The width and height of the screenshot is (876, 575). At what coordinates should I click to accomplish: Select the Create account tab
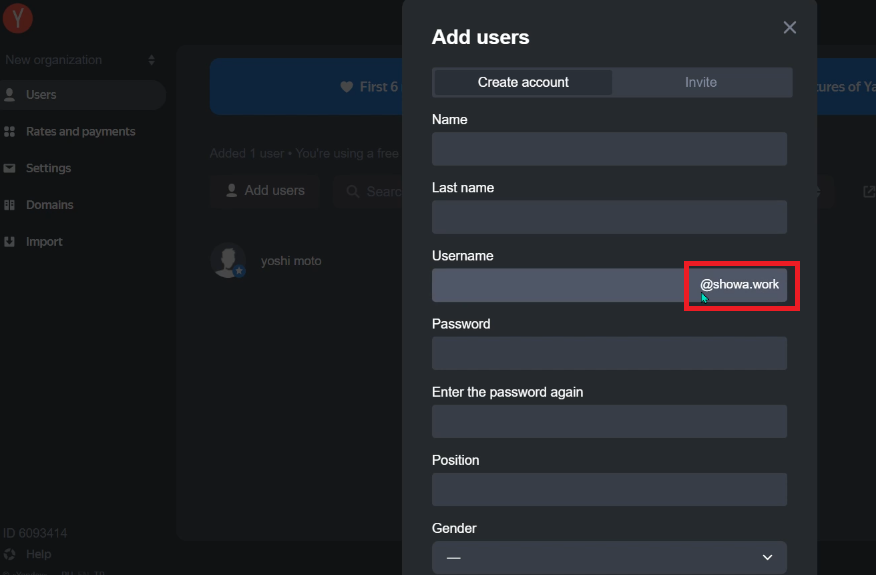[x=523, y=82]
